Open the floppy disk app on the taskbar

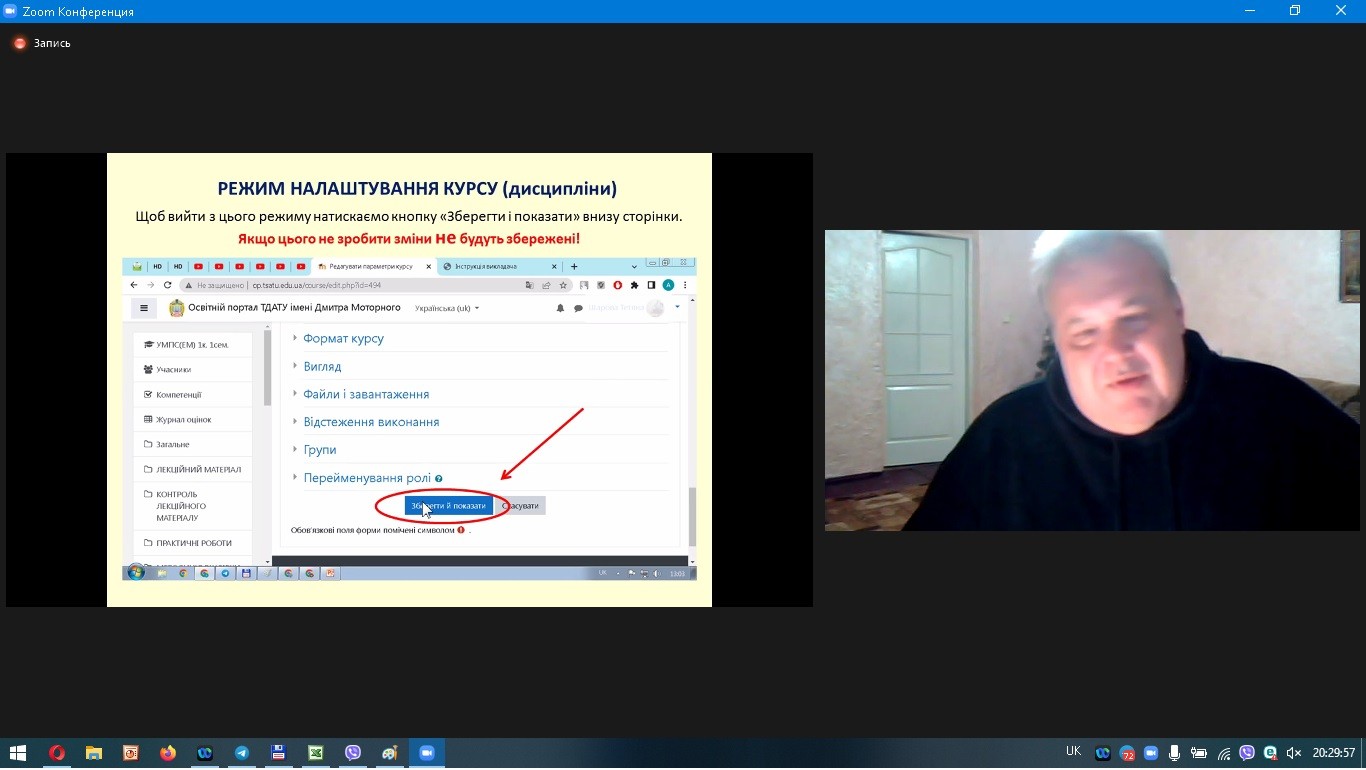tap(279, 753)
